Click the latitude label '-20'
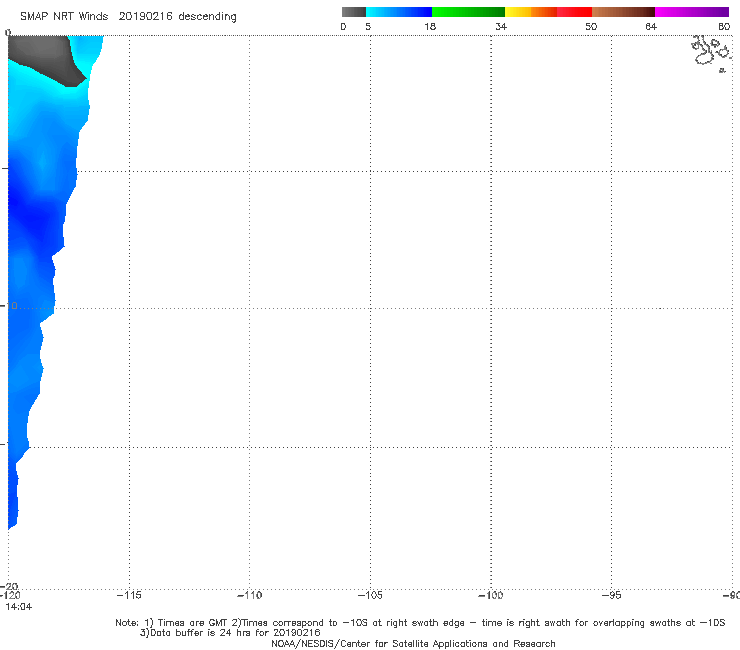 (10, 587)
